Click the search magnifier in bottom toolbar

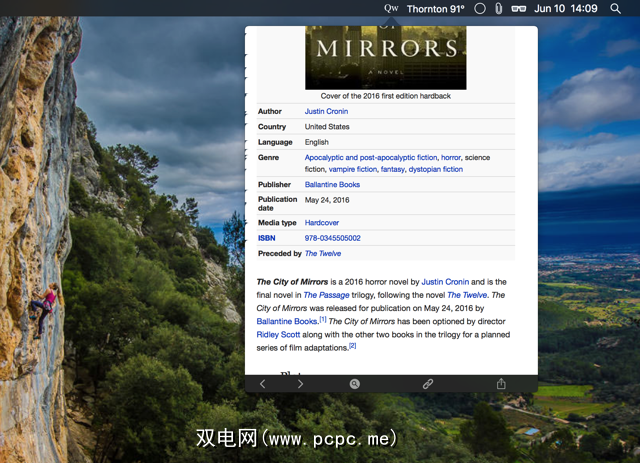(355, 384)
